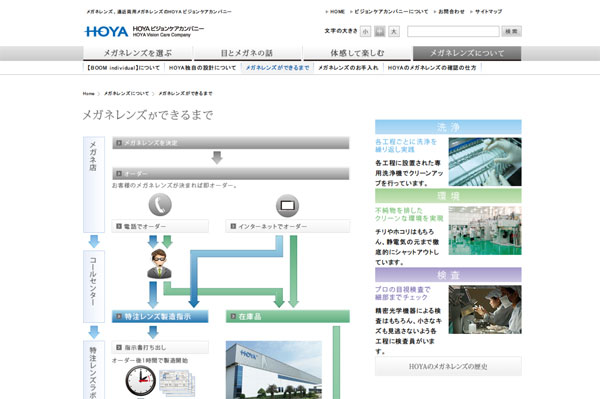Click the lens washing photo thumbnail
Image resolution: width=600 pixels, height=399 pixels.
(485, 162)
